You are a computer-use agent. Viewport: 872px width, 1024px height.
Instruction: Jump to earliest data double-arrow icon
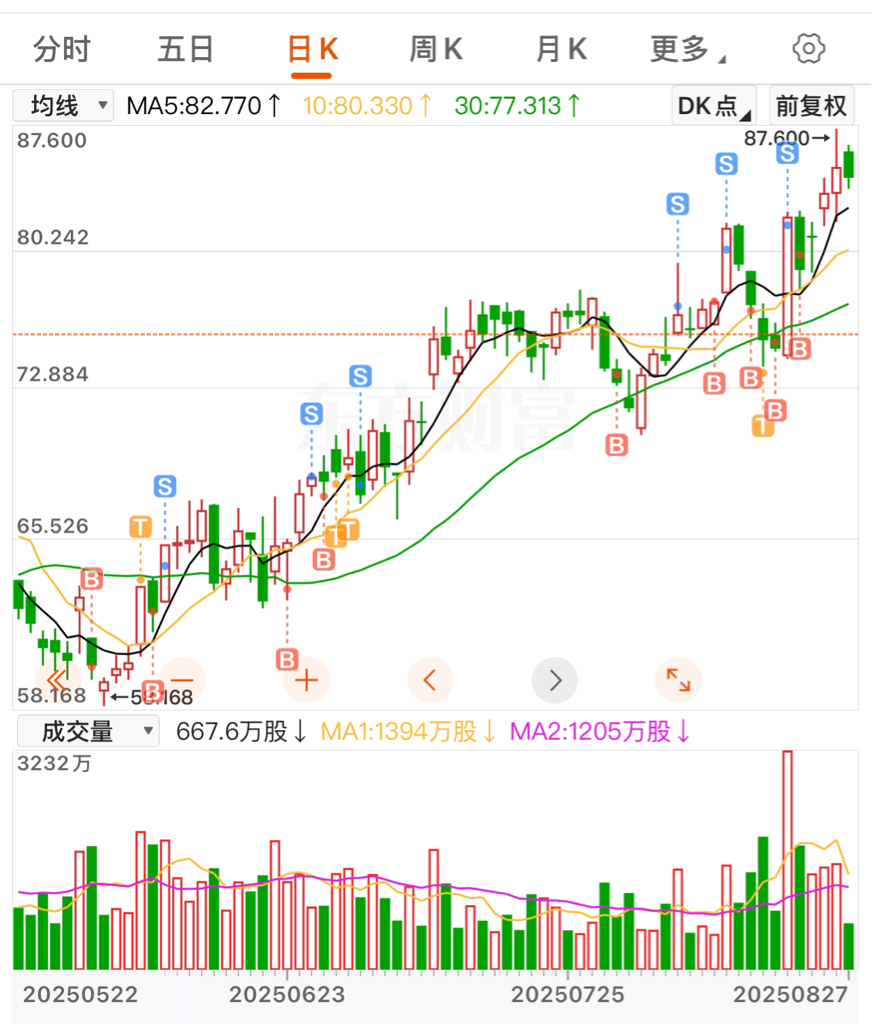57,680
